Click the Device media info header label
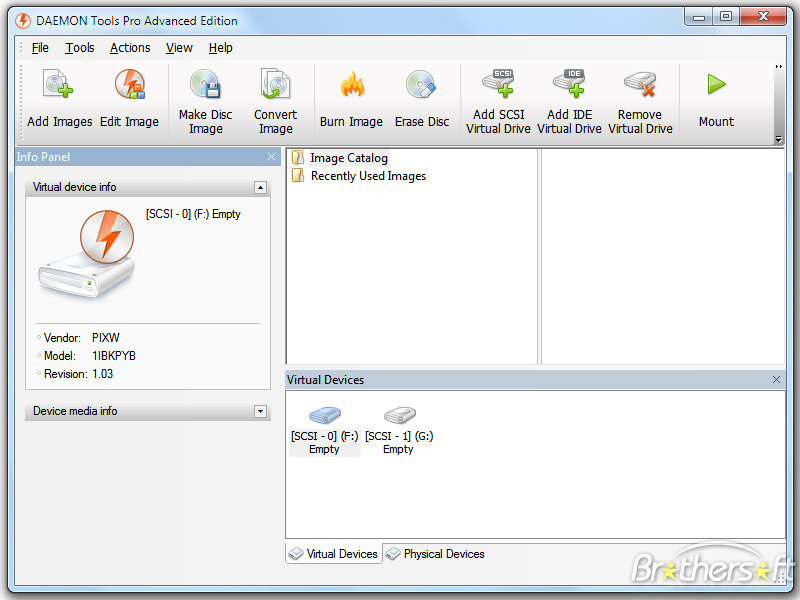 (x=75, y=411)
